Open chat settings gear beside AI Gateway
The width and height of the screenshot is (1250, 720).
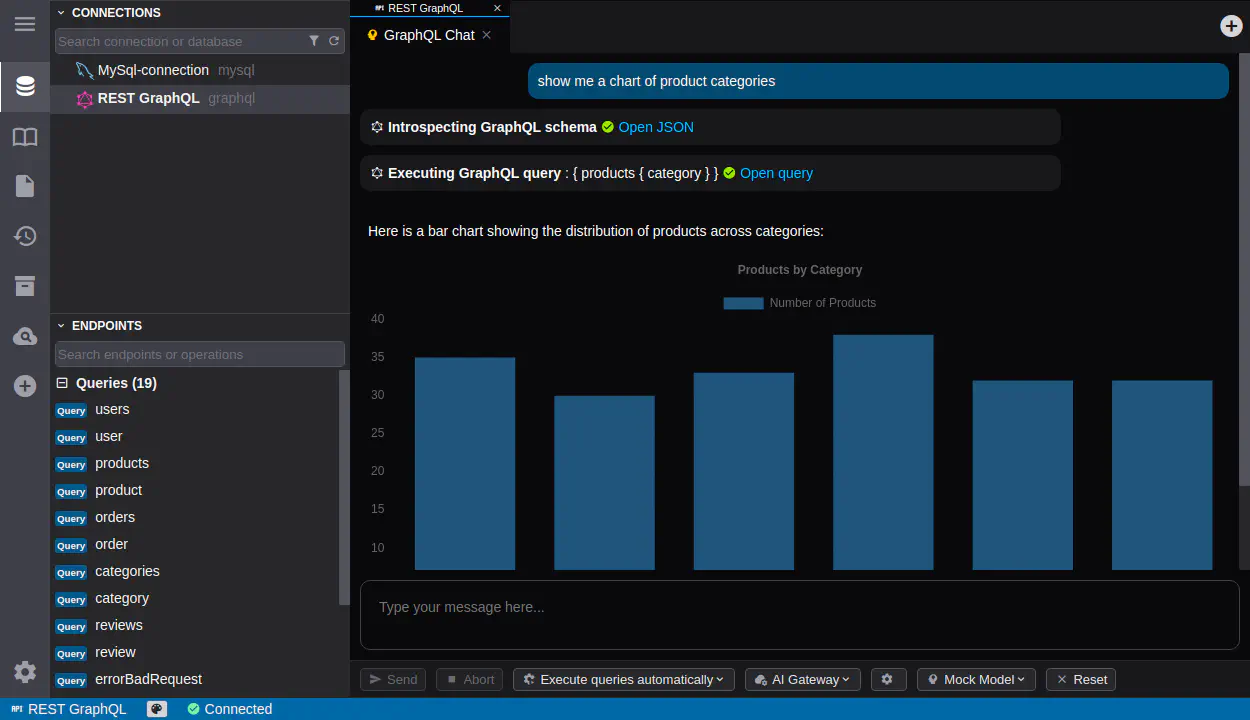887,679
